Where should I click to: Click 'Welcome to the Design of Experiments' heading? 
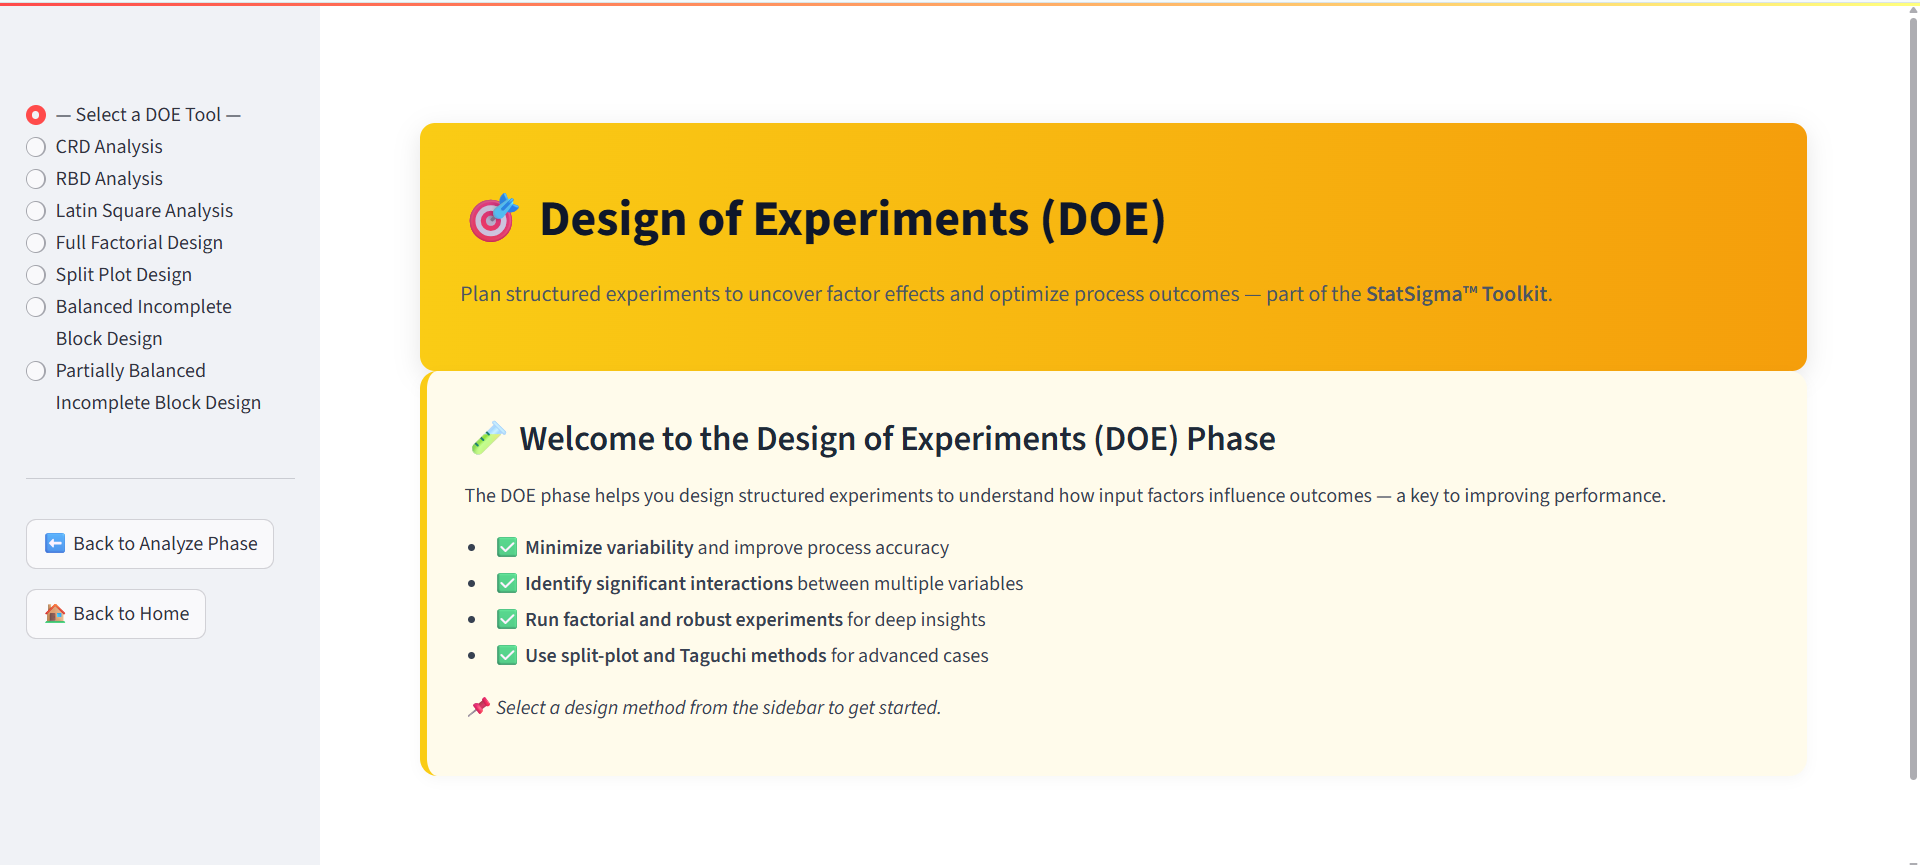(897, 438)
